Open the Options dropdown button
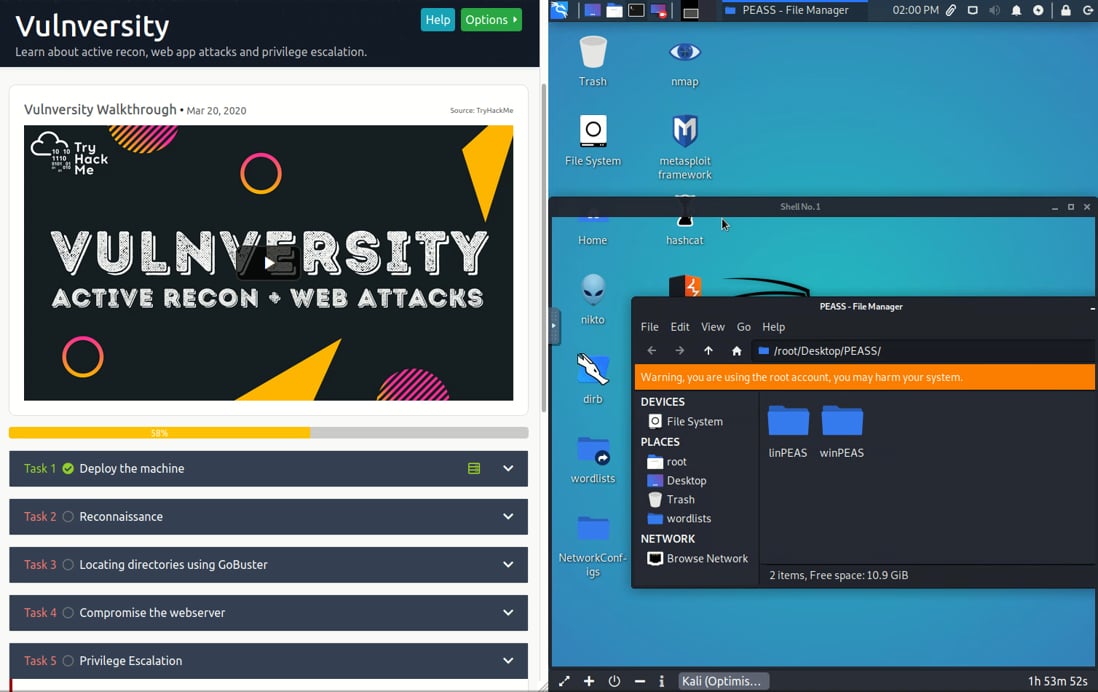Screen dimensions: 1098x692 tap(491, 20)
